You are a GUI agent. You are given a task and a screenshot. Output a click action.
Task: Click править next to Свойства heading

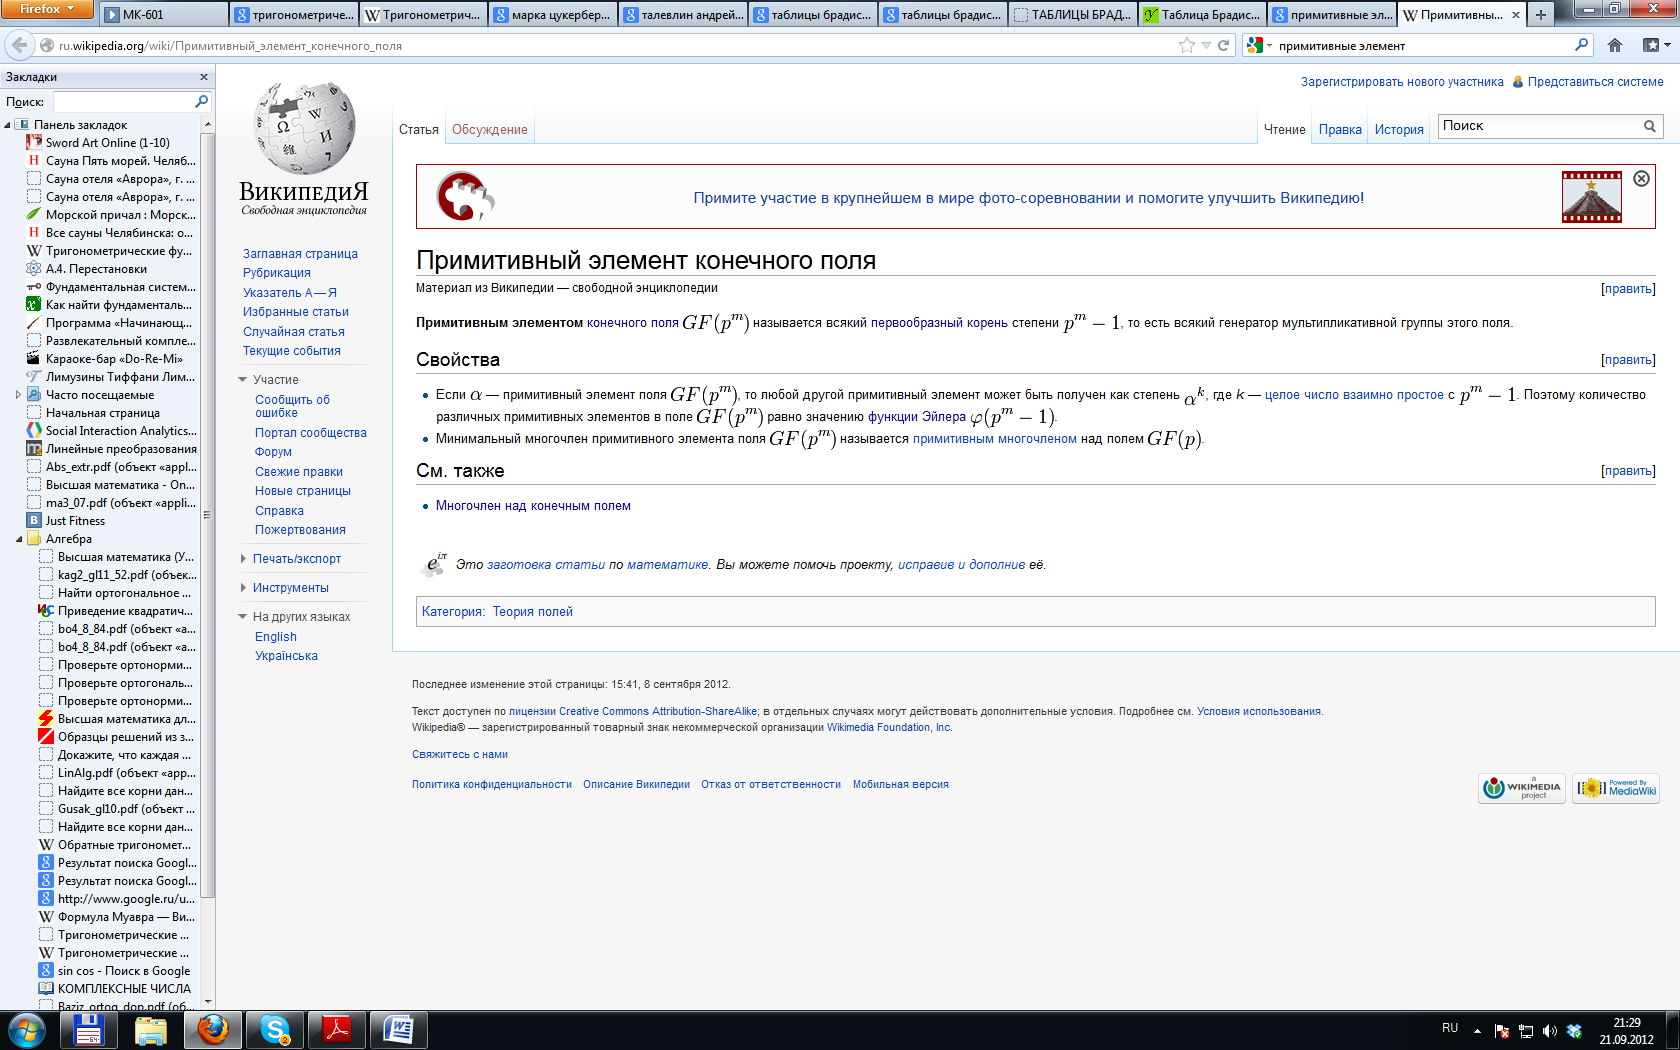tap(1628, 360)
